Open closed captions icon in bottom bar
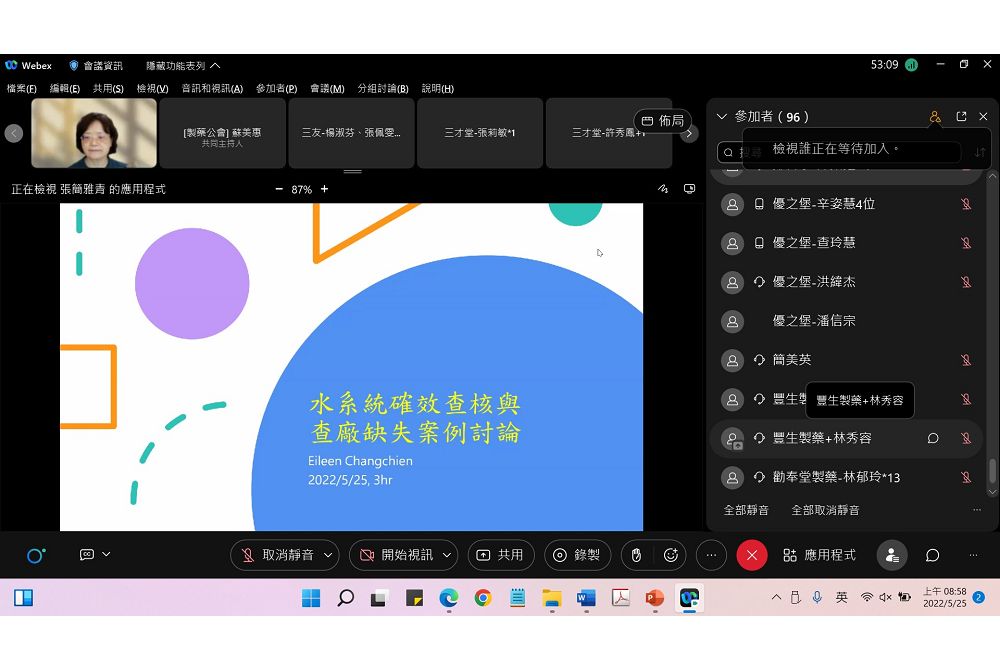The width and height of the screenshot is (1000, 670). (87, 555)
